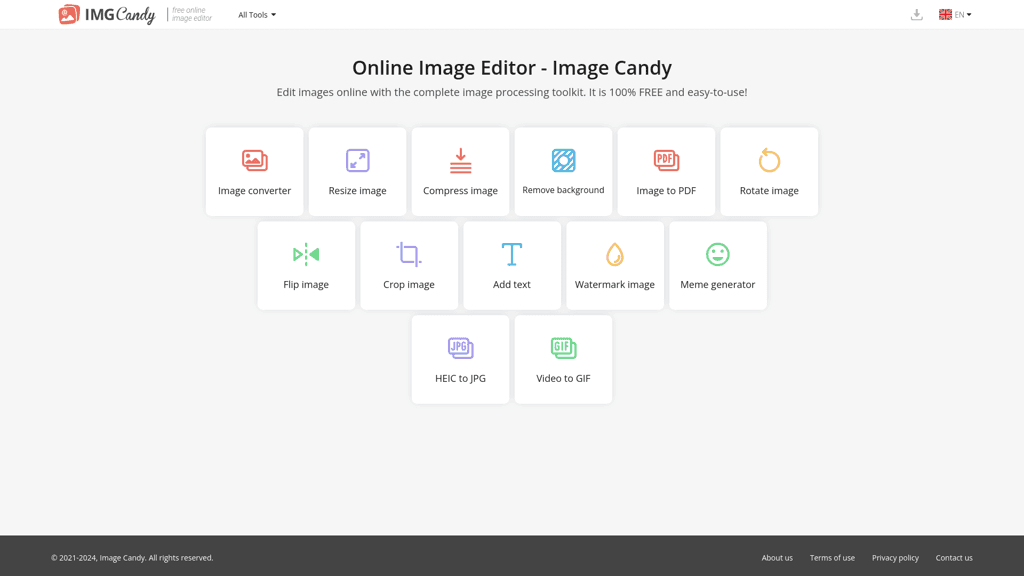
Task: Click the Rotate image icon
Action: [769, 160]
